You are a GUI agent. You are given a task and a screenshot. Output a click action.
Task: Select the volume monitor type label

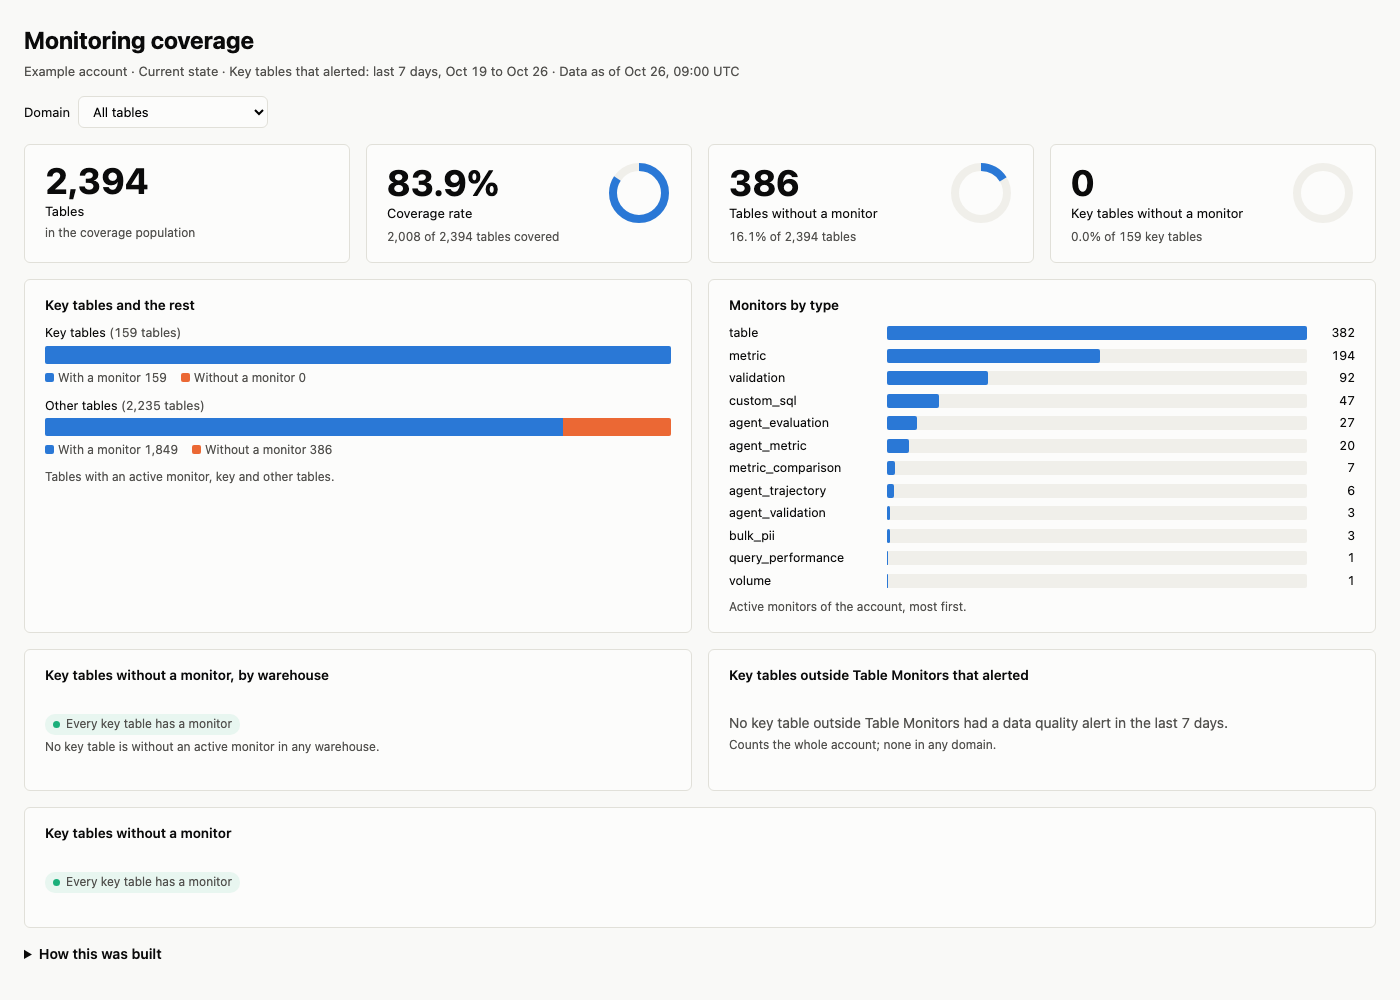coord(750,581)
